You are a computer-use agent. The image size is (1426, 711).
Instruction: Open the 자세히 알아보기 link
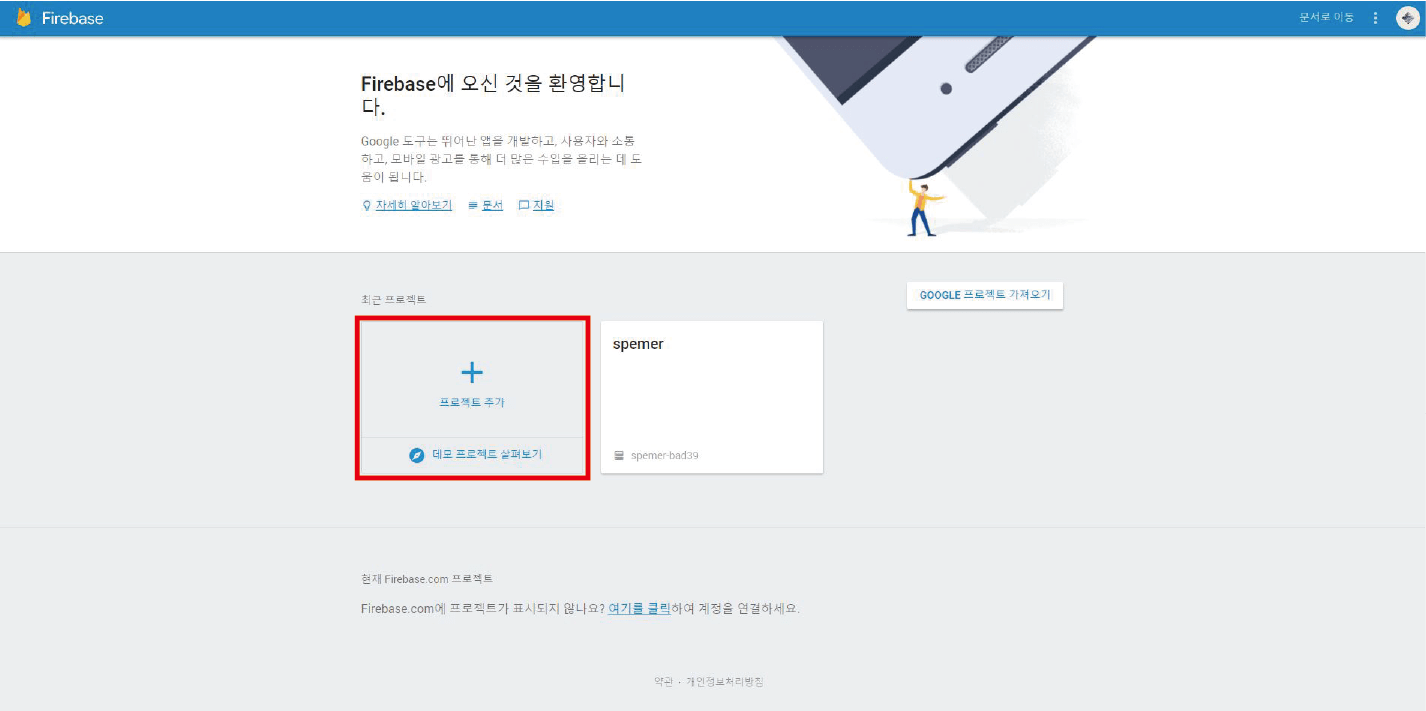414,205
